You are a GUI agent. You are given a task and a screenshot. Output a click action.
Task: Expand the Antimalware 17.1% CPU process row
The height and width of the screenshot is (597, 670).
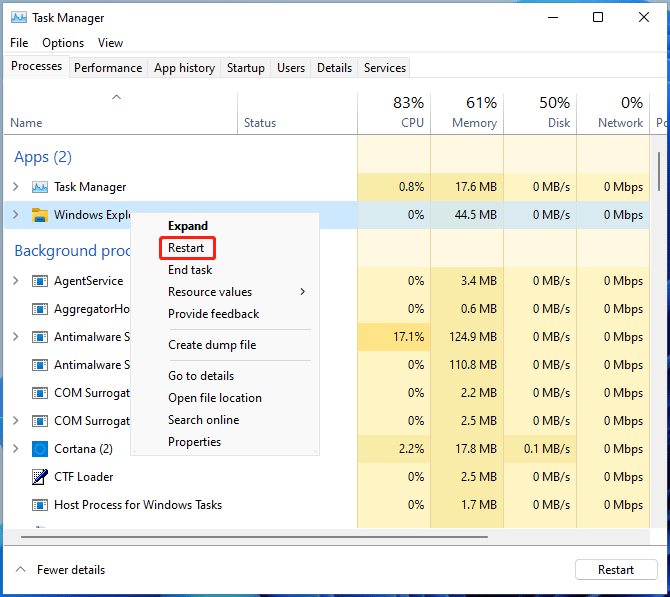pos(16,337)
